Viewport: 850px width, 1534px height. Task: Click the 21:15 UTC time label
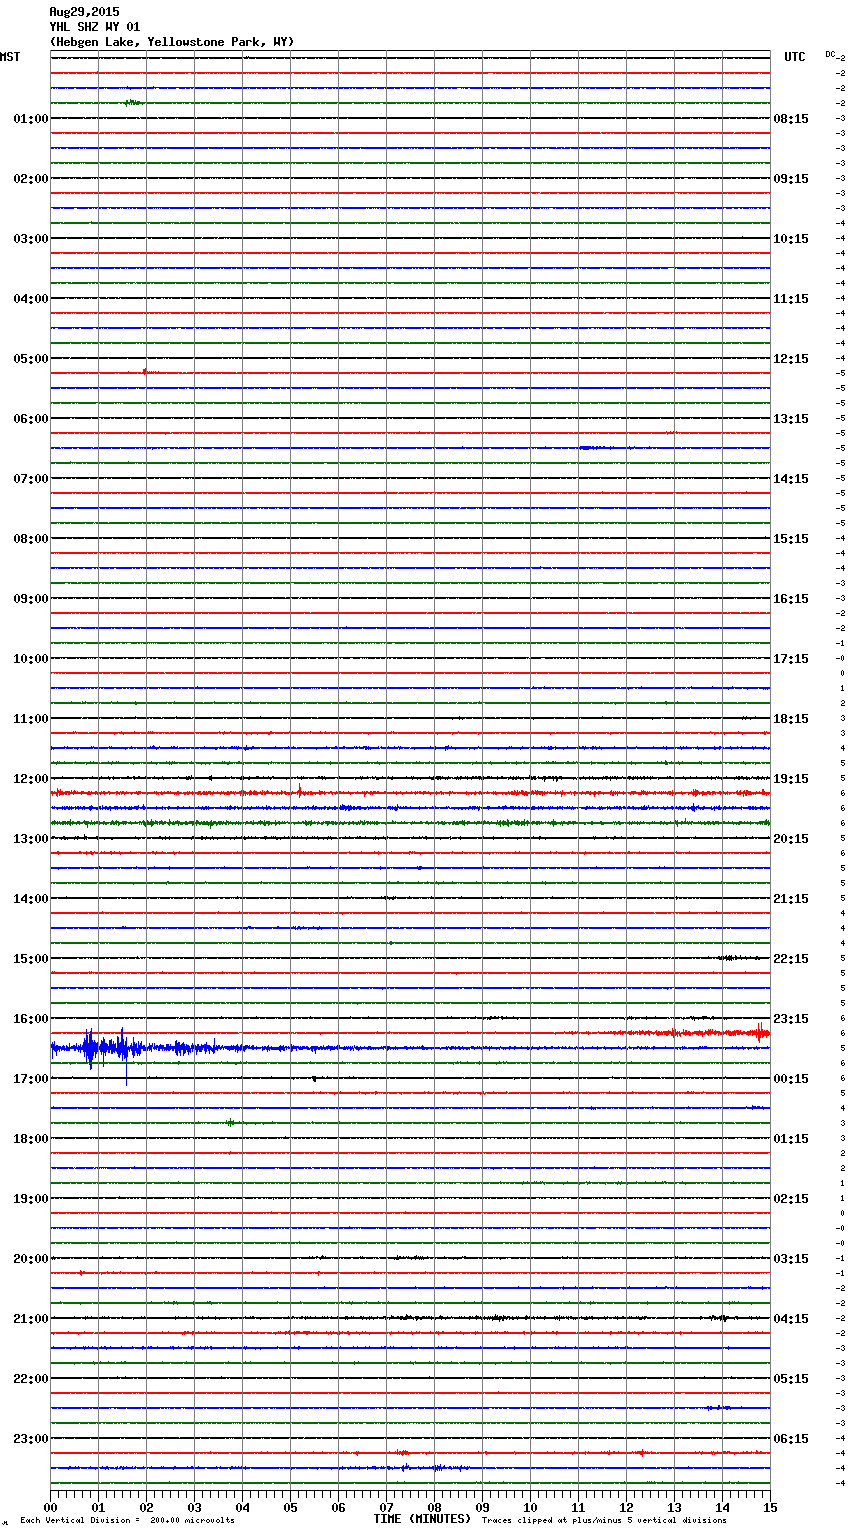point(791,899)
